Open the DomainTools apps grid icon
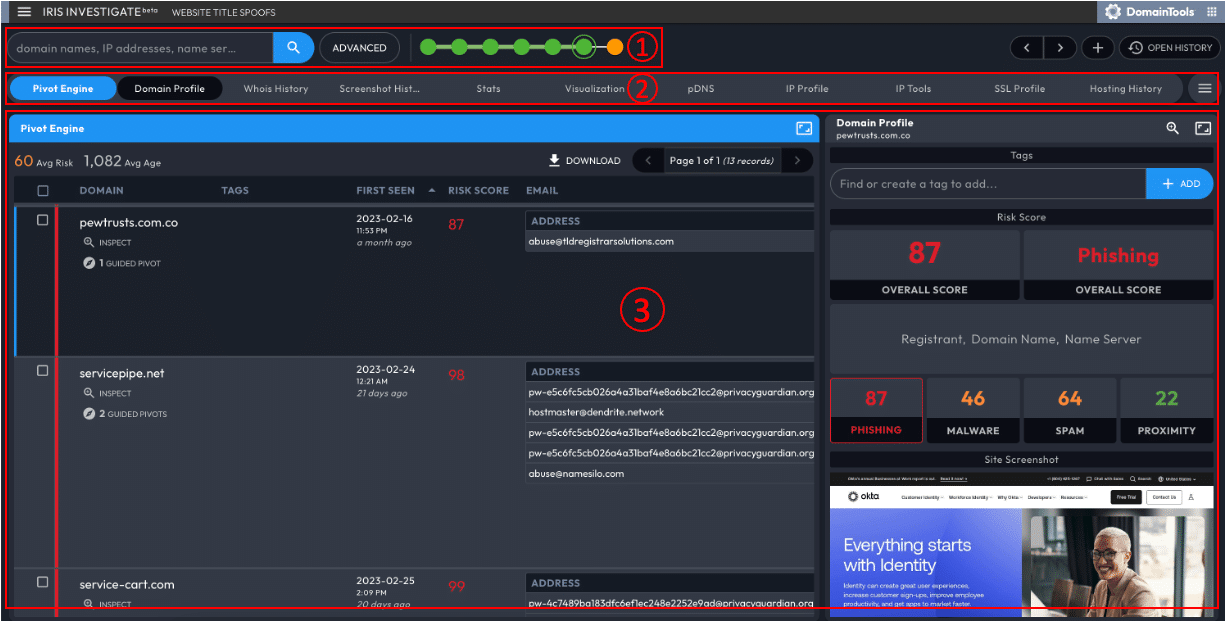This screenshot has width=1226, height=622. coord(1212,12)
